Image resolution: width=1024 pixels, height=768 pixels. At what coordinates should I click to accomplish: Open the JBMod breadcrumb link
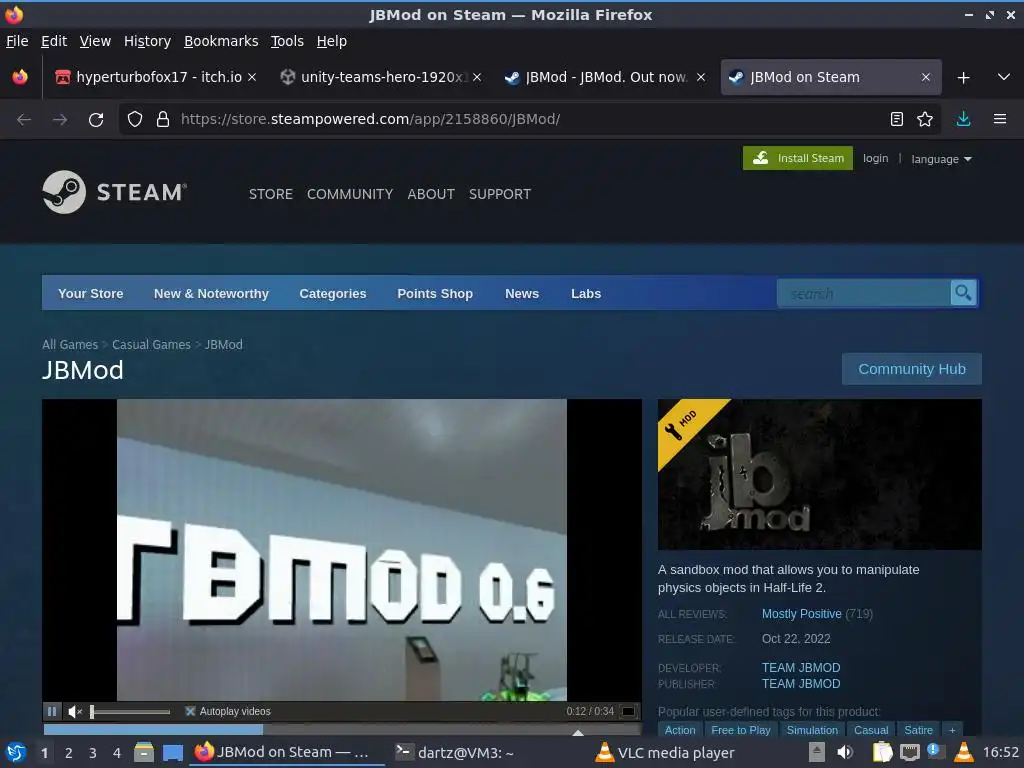(223, 344)
